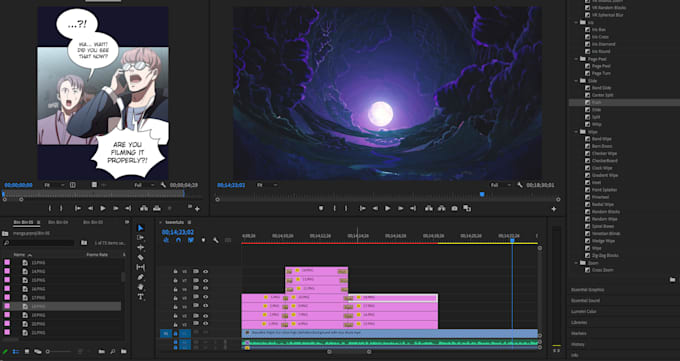The height and width of the screenshot is (361, 680).
Task: Lock track V8 with padlock
Action: coord(176,272)
